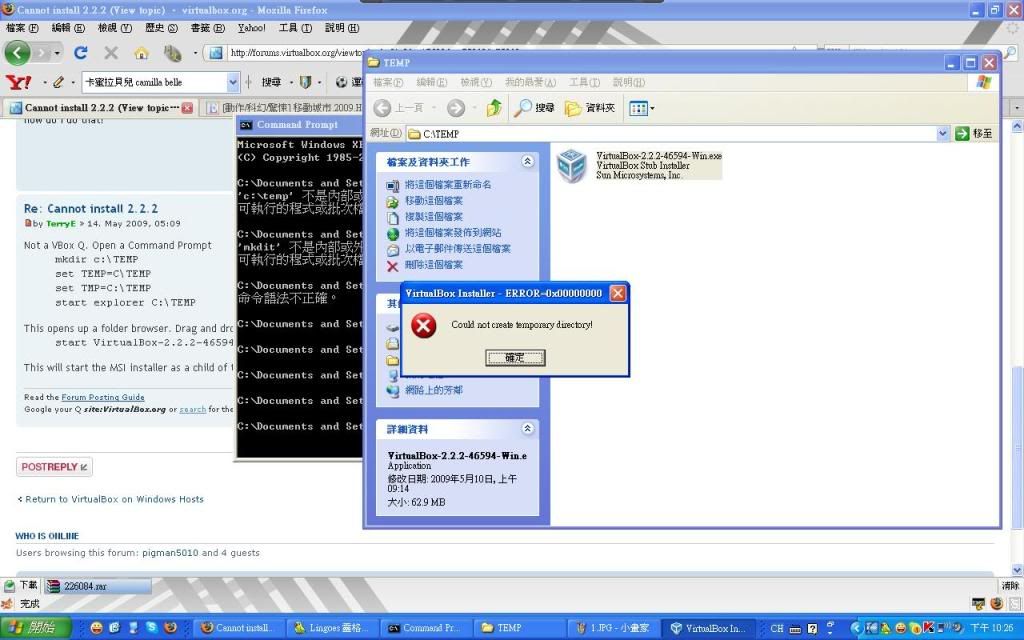Click Firefox reload page icon
The height and width of the screenshot is (640, 1024).
tap(81, 53)
